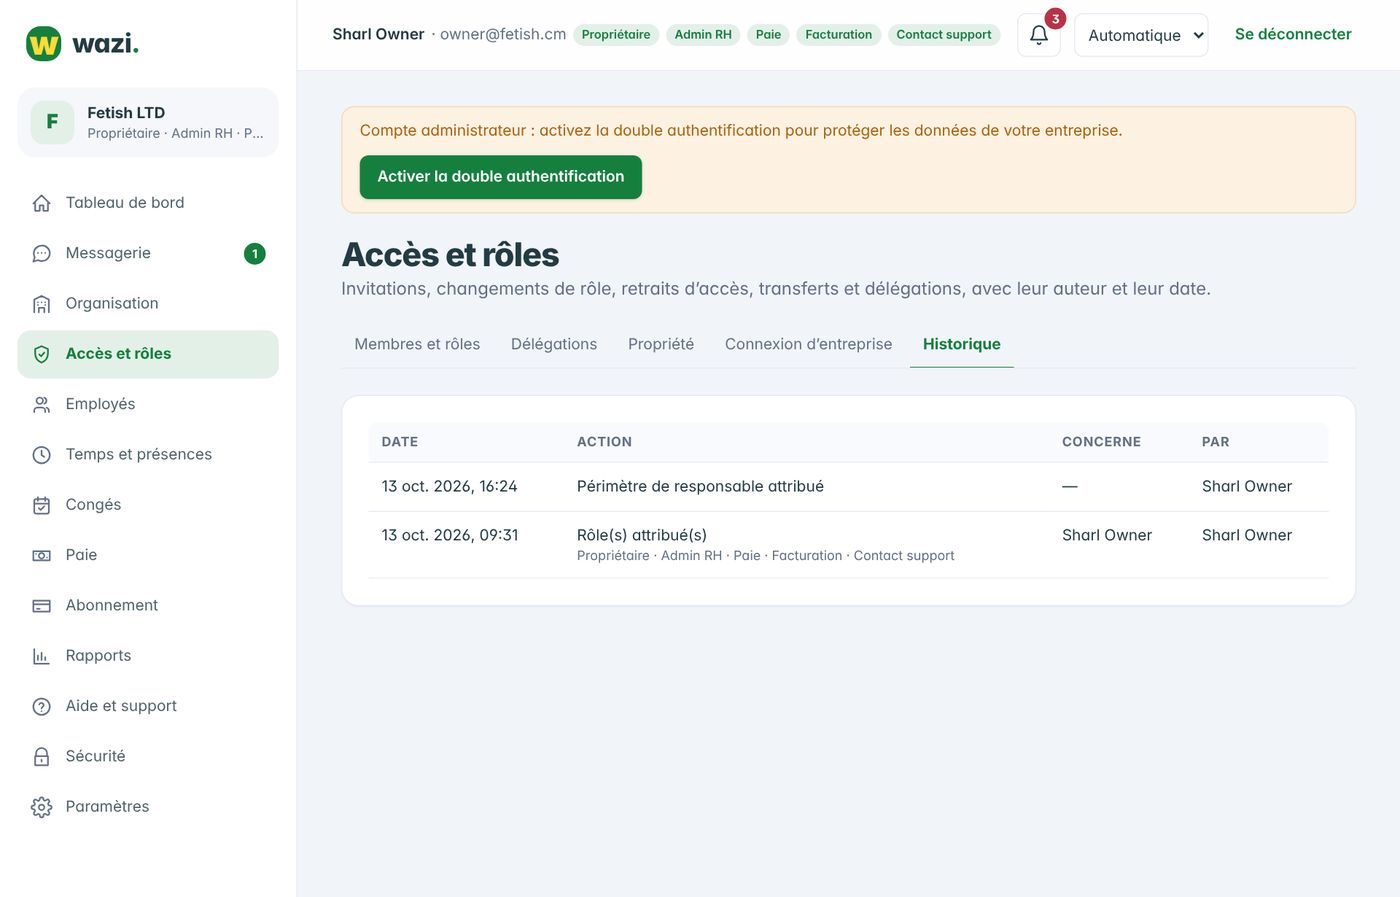Click the DATE column header

coord(400,442)
